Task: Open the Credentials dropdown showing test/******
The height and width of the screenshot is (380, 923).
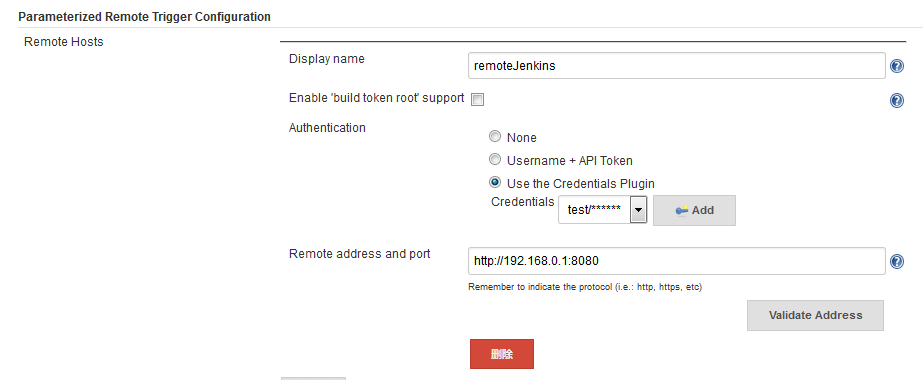Action: [x=603, y=210]
